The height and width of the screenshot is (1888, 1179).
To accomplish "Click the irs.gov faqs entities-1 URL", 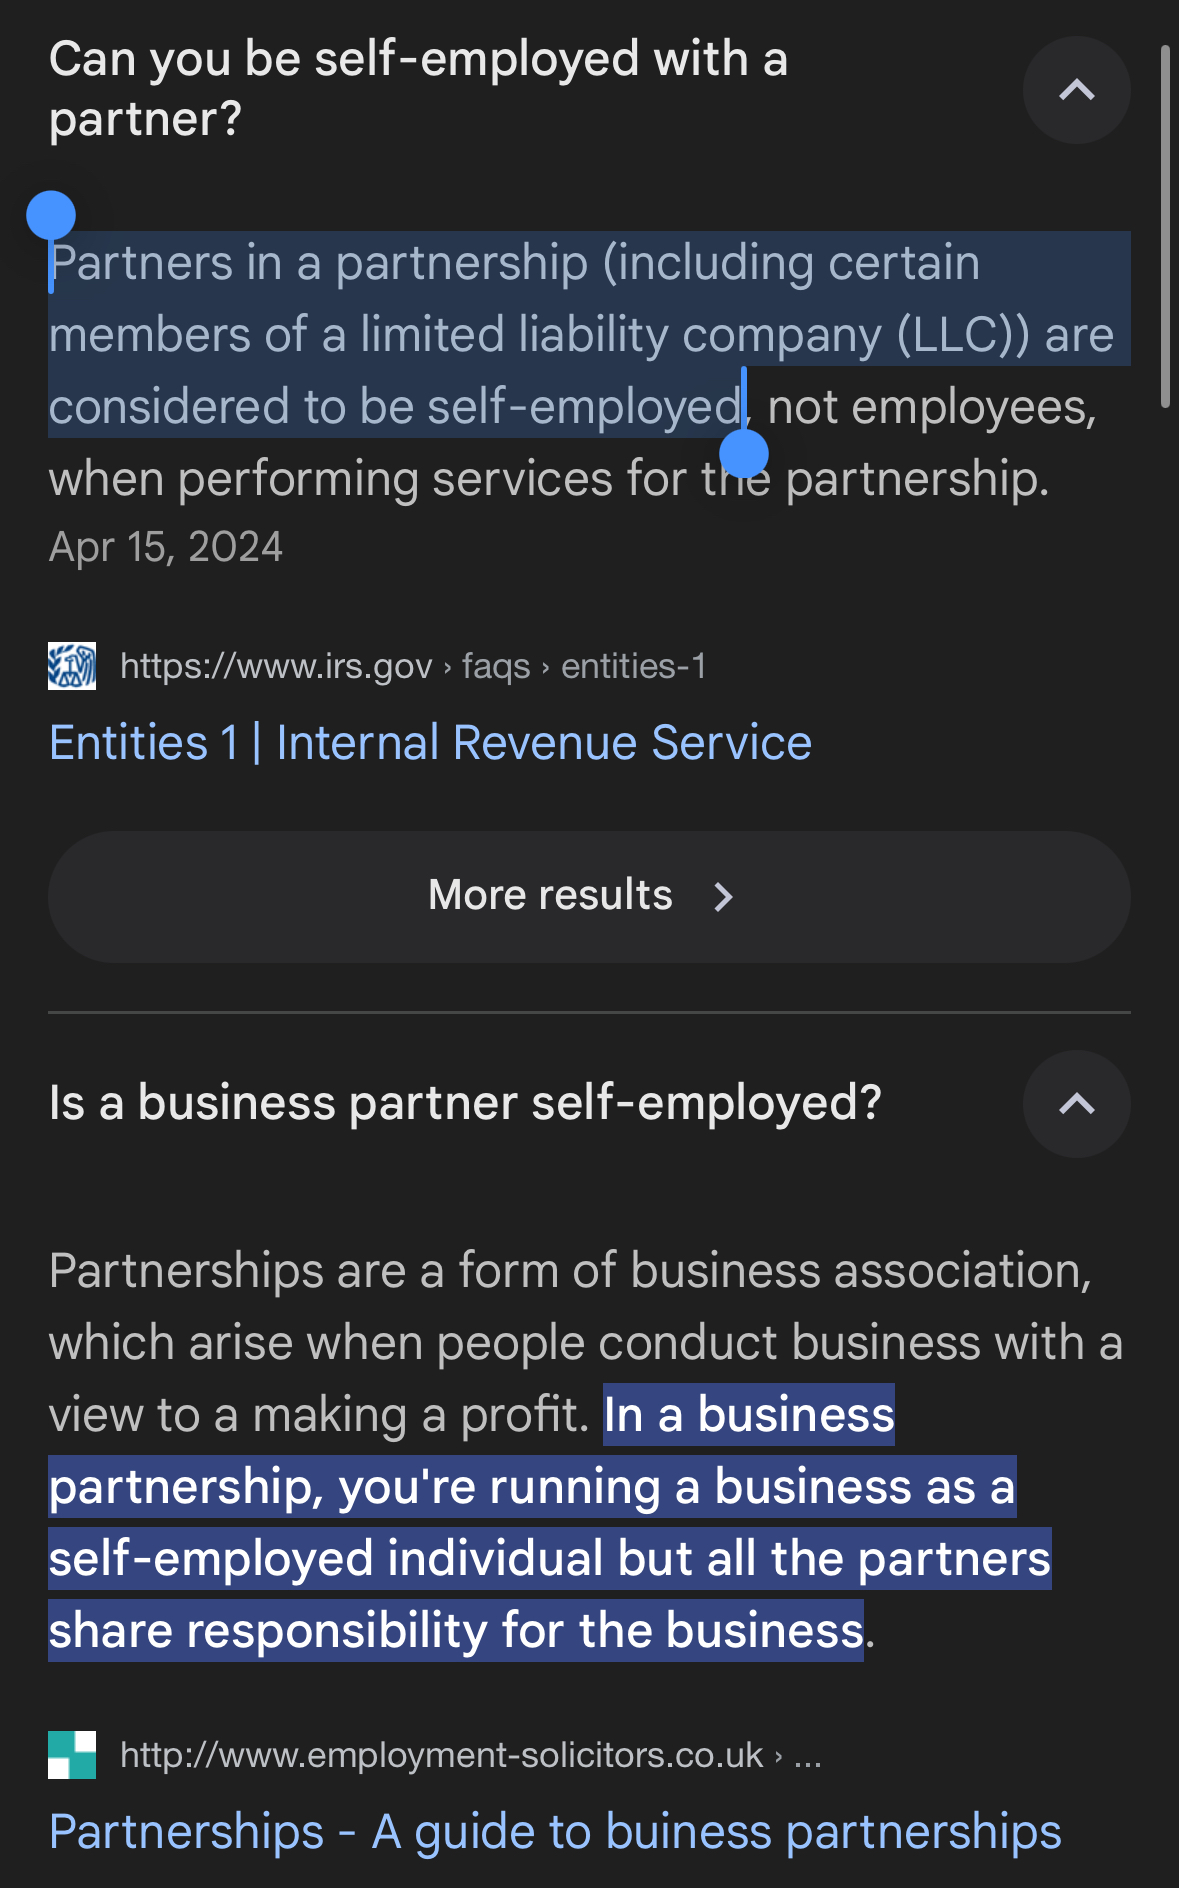I will [x=412, y=666].
